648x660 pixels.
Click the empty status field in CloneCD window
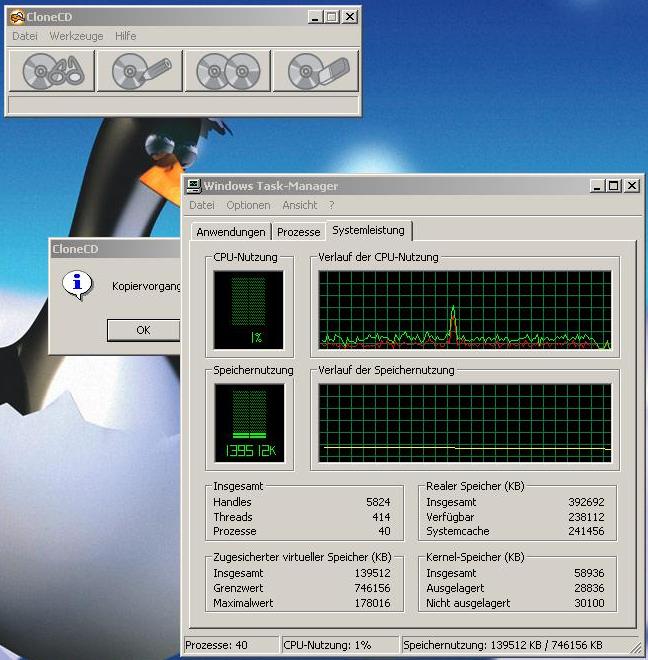tap(184, 105)
